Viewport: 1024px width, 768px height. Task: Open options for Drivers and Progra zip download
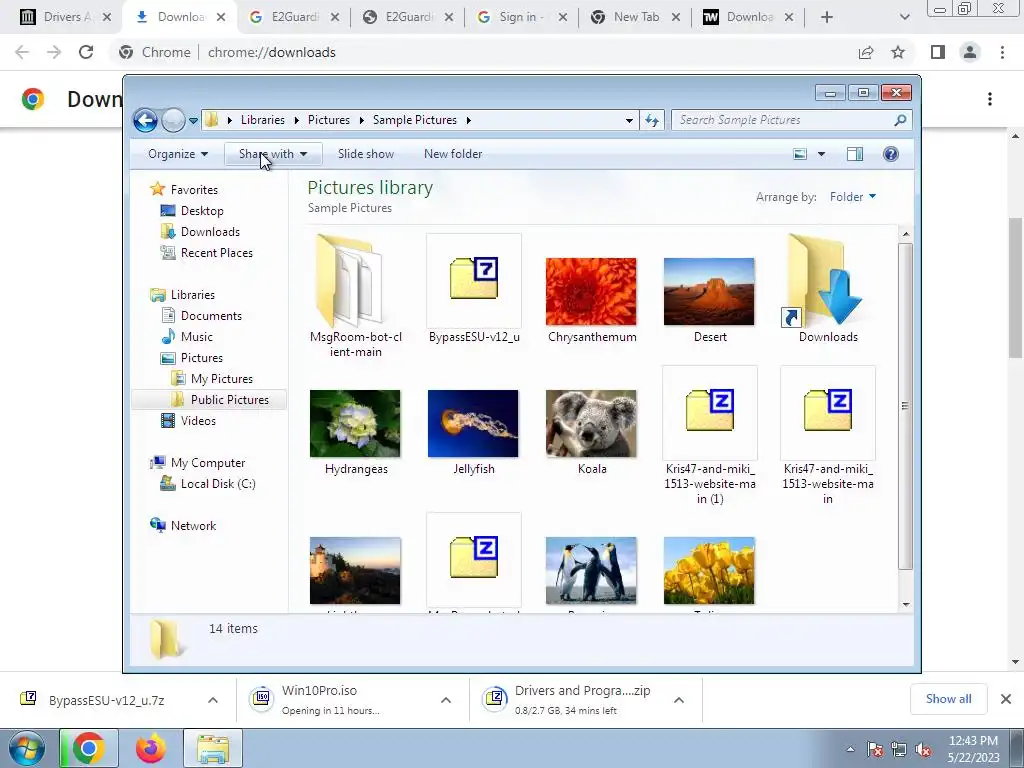(x=679, y=700)
